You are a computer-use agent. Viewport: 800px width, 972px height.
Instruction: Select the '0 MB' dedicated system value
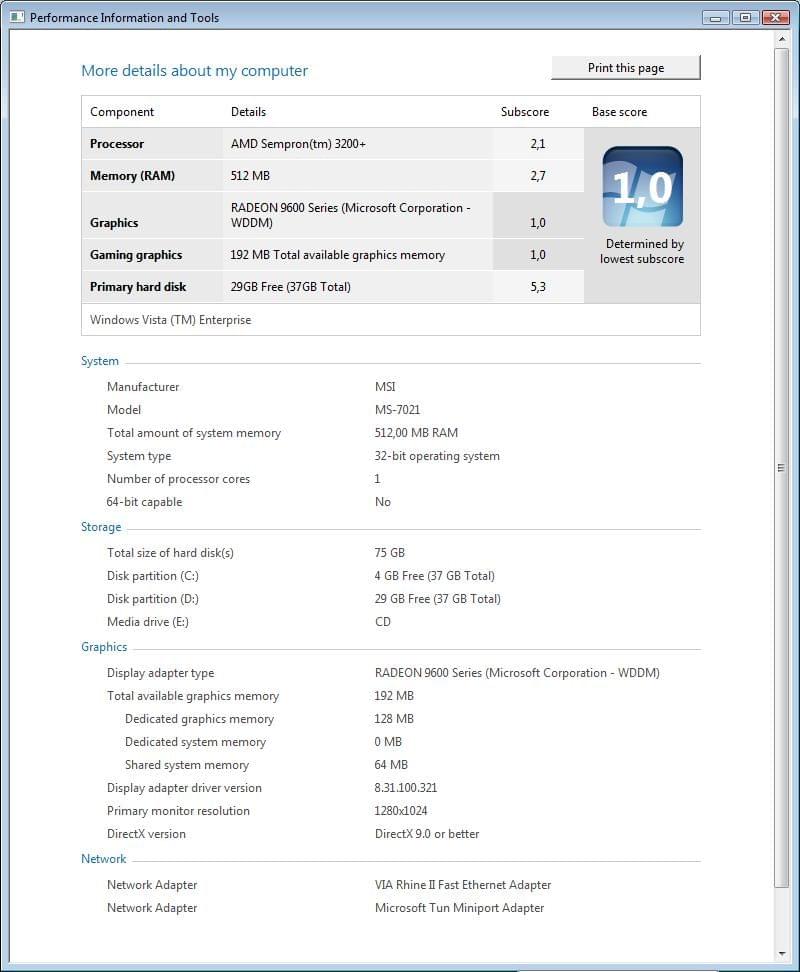coord(388,741)
